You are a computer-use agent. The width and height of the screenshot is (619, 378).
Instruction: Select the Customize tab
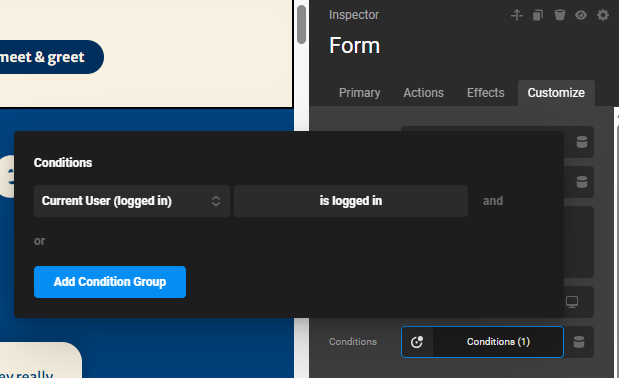pos(556,93)
